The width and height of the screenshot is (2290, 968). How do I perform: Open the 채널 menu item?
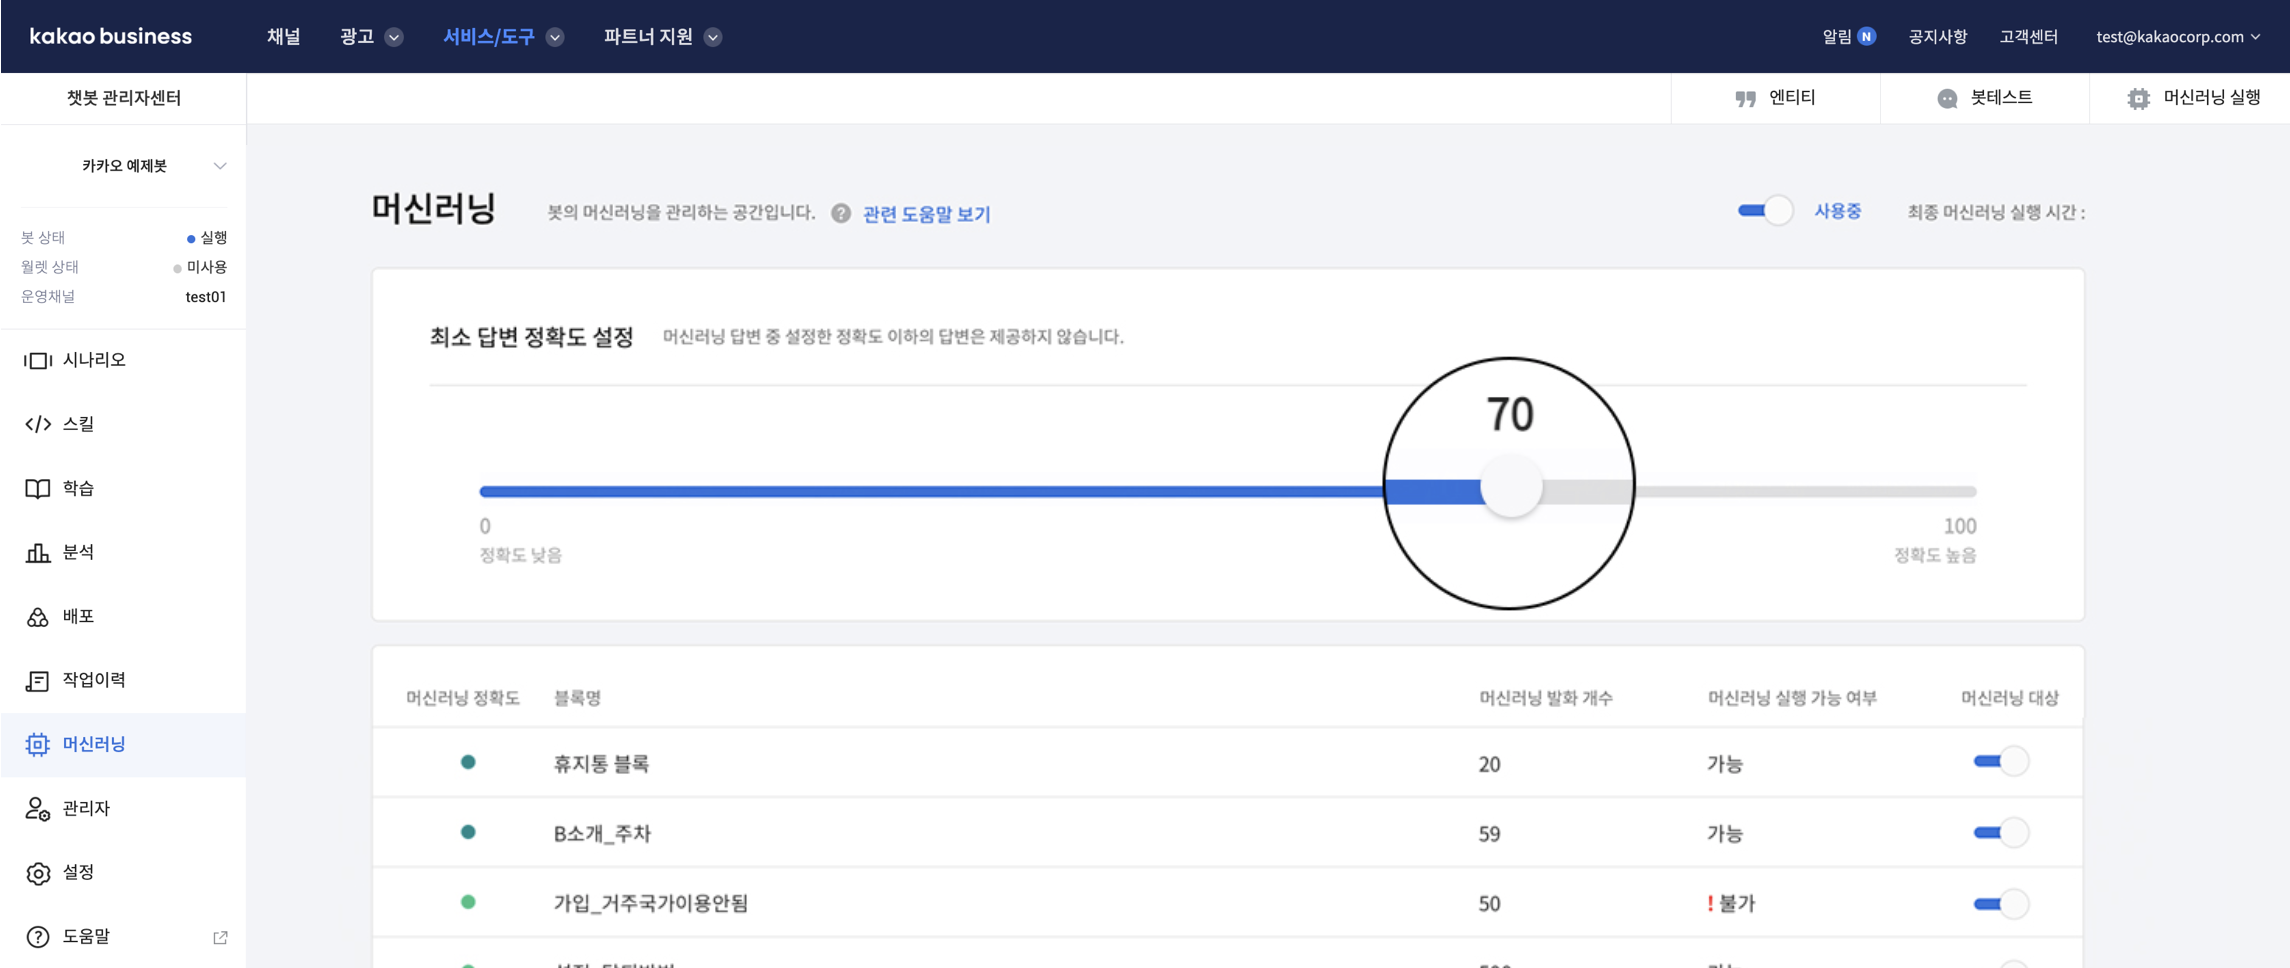(x=283, y=37)
